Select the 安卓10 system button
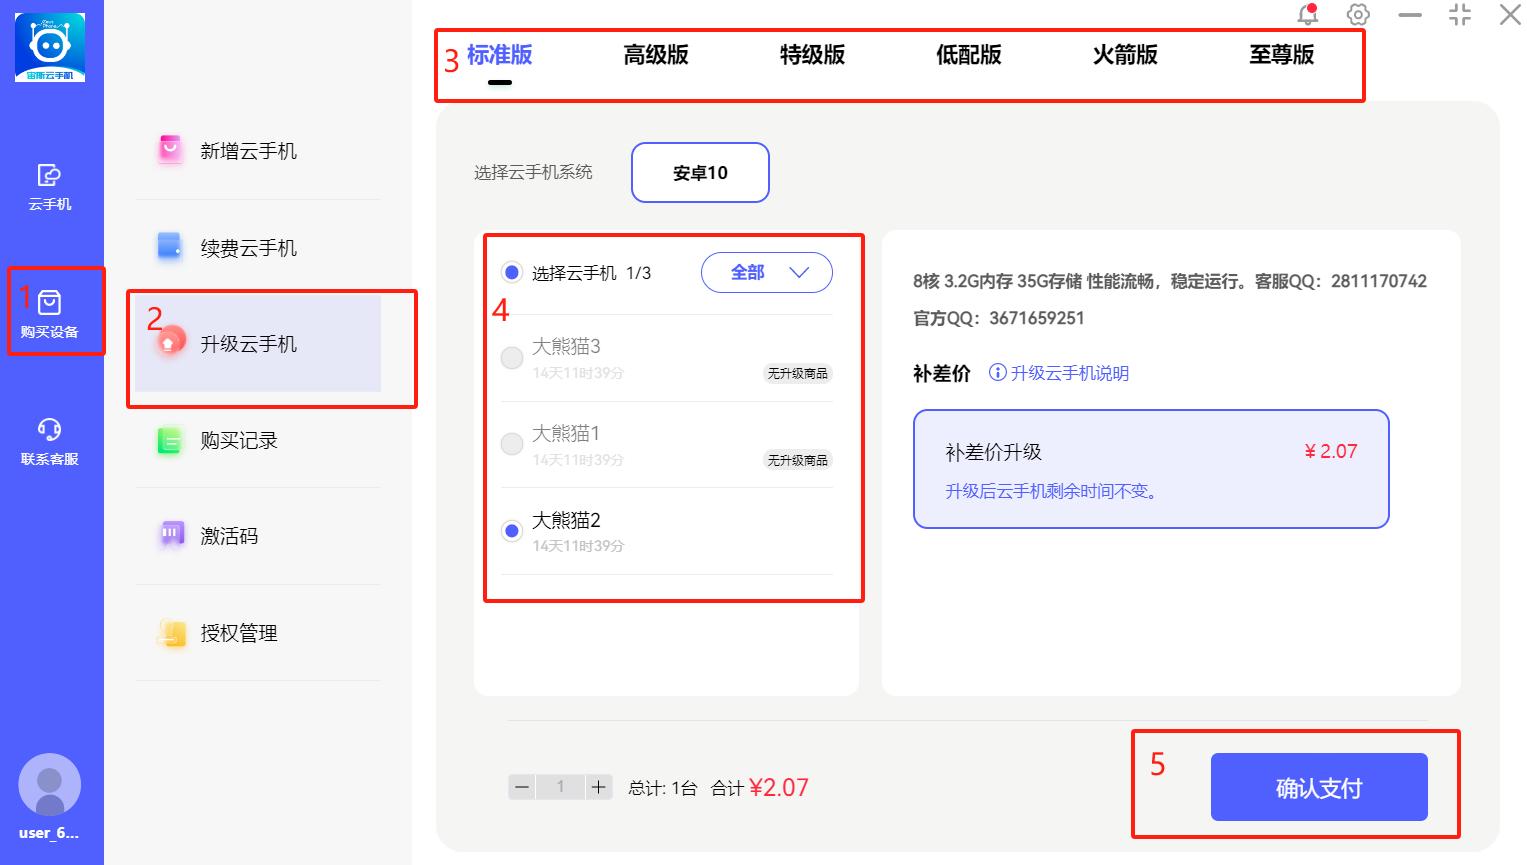This screenshot has height=865, width=1527. pyautogui.click(x=700, y=173)
